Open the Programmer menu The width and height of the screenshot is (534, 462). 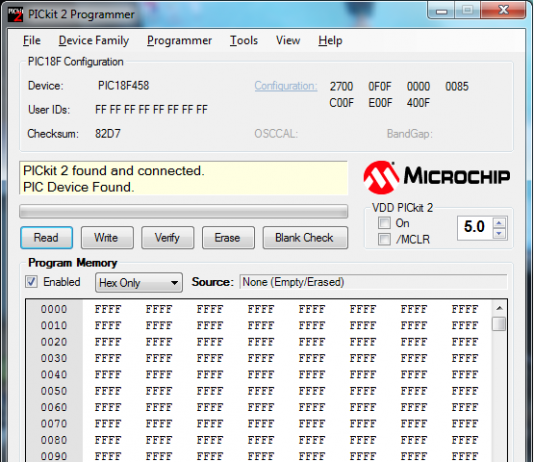[179, 41]
